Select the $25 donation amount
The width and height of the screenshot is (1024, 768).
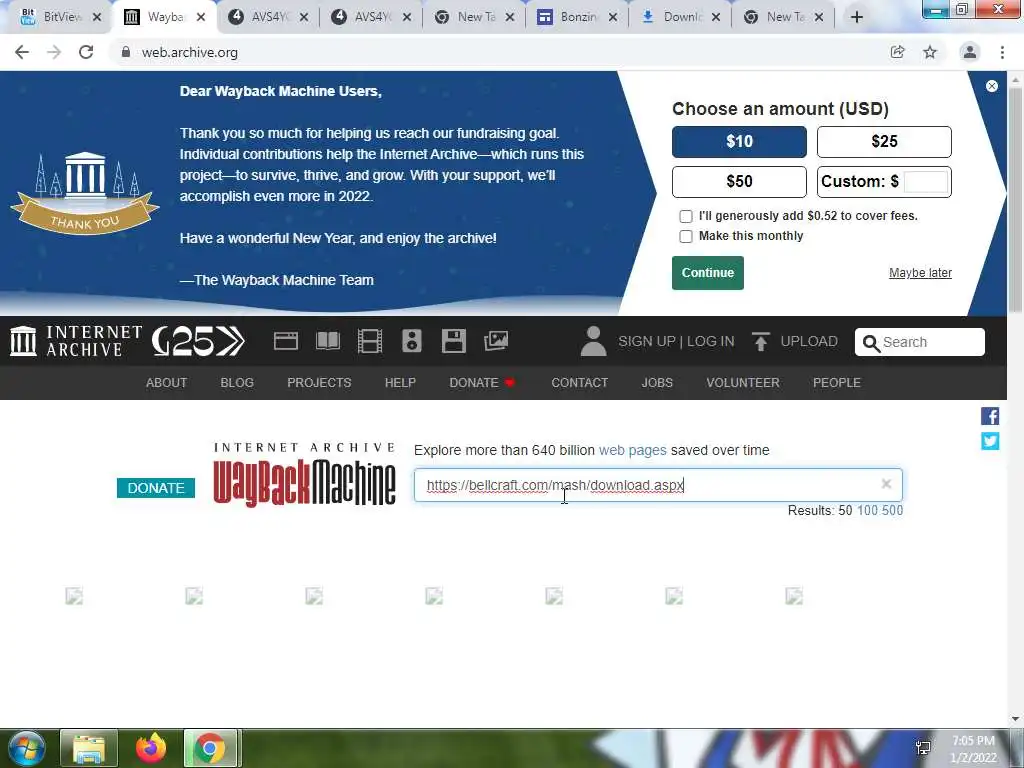[884, 142]
